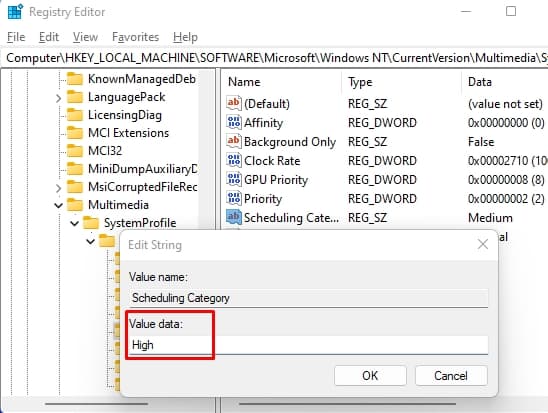
Task: Select the Multimedia key label
Action: (x=118, y=205)
